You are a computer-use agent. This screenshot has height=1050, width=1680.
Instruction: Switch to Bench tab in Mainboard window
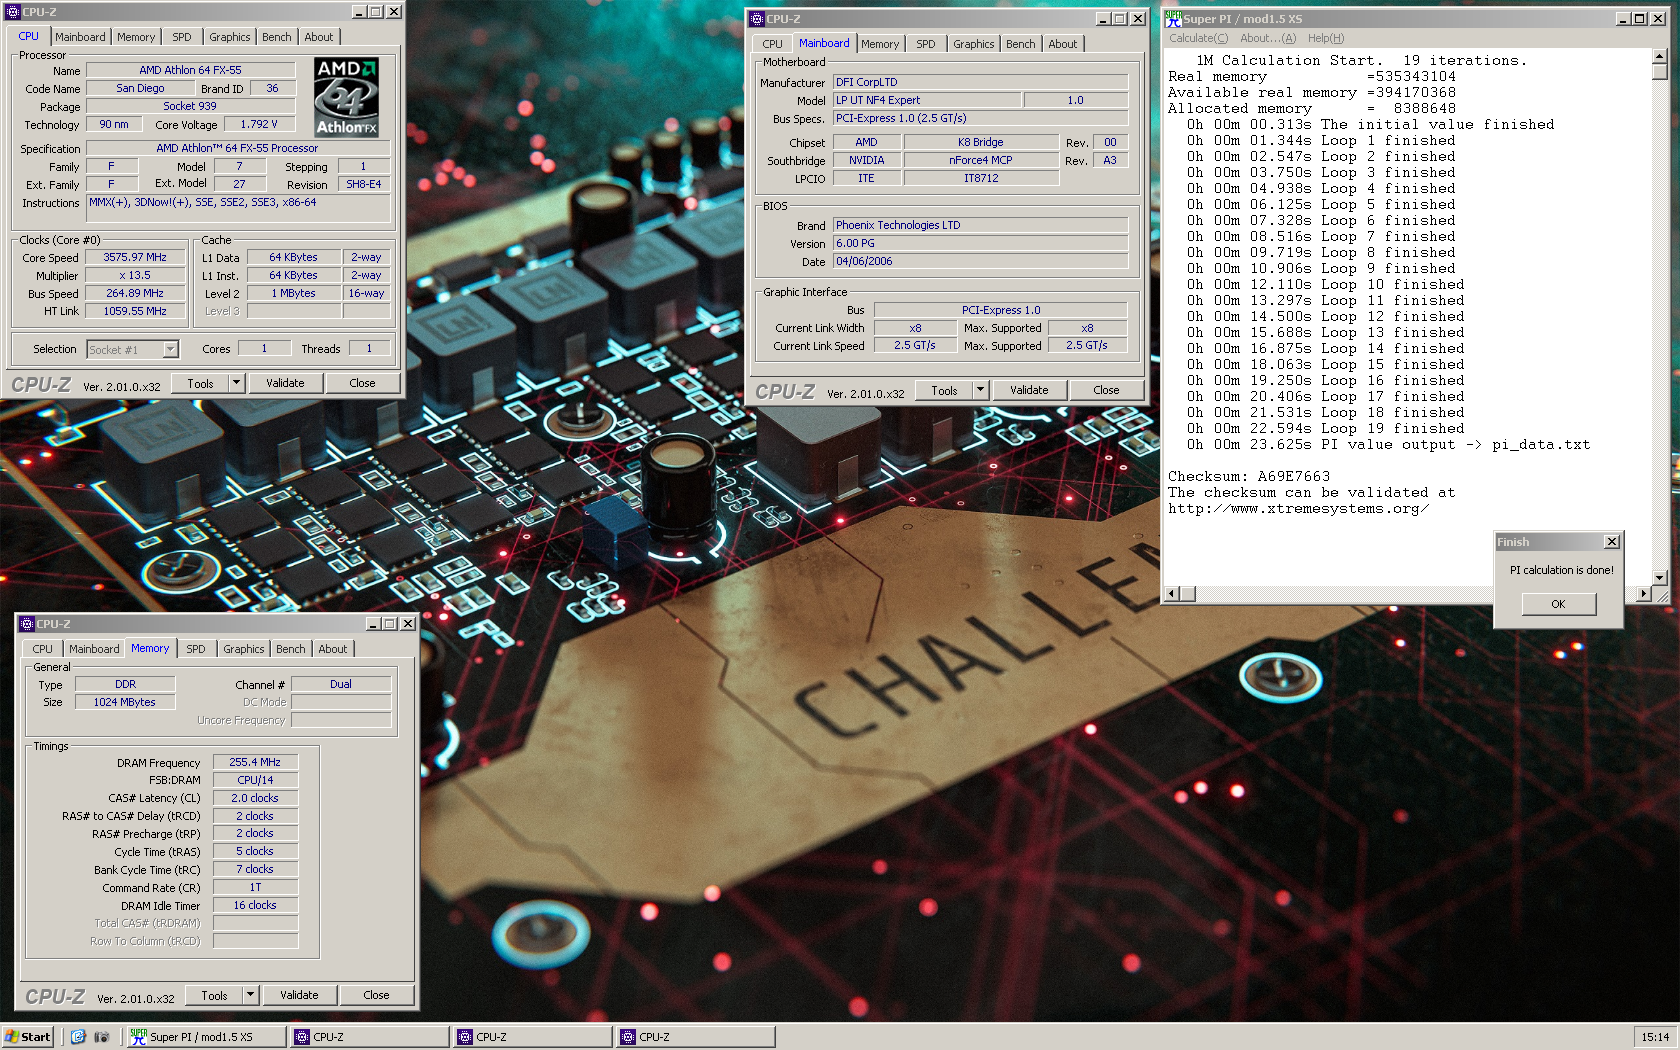1021,44
